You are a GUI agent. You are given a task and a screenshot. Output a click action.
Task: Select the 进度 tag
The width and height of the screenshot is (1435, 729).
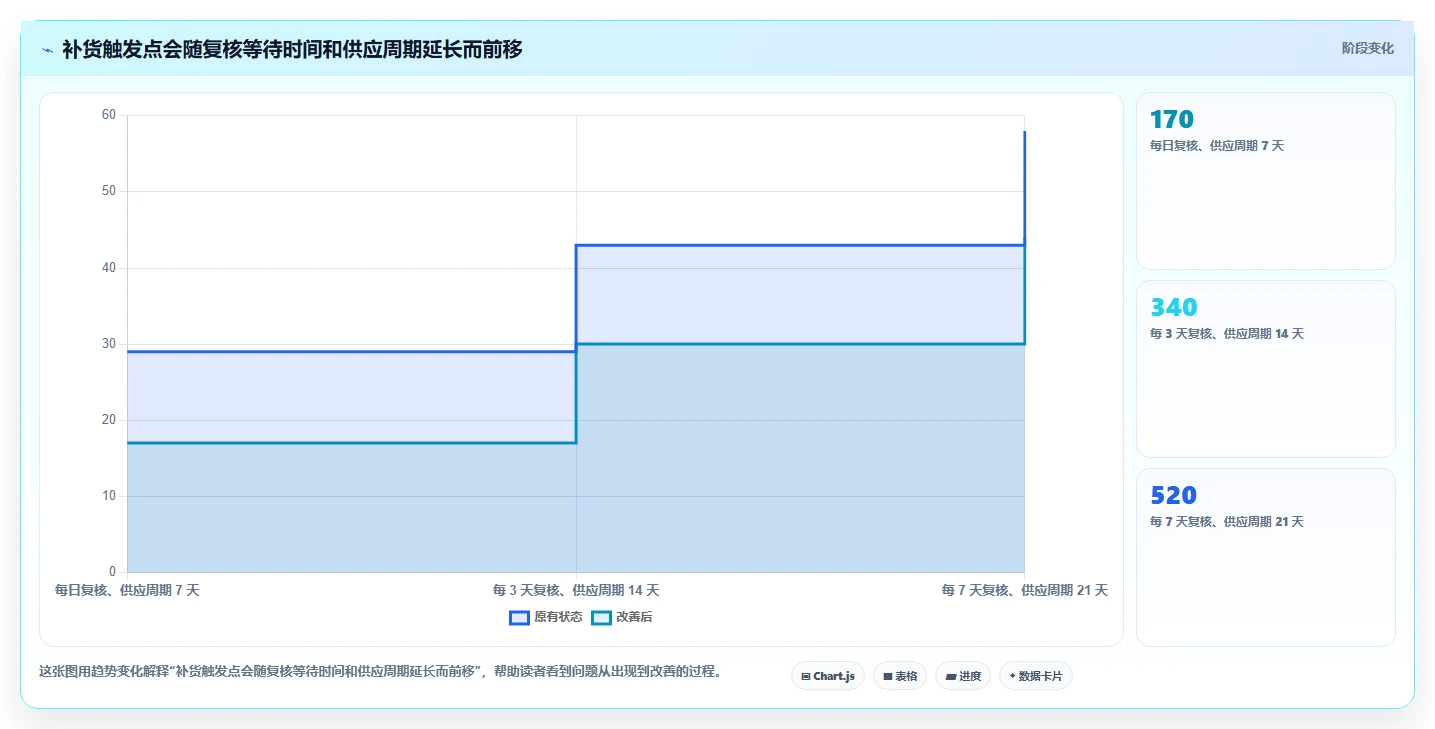[963, 676]
